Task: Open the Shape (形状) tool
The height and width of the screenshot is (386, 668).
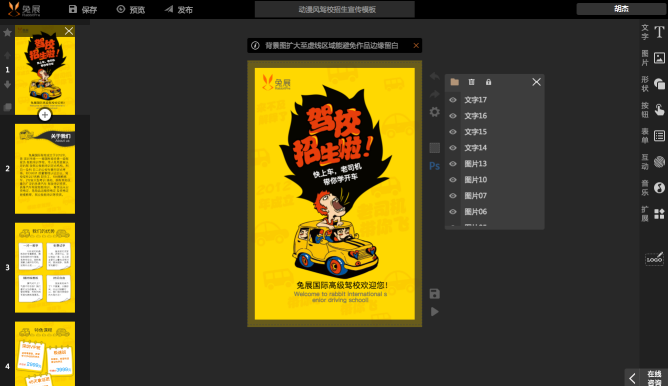Action: (659, 84)
